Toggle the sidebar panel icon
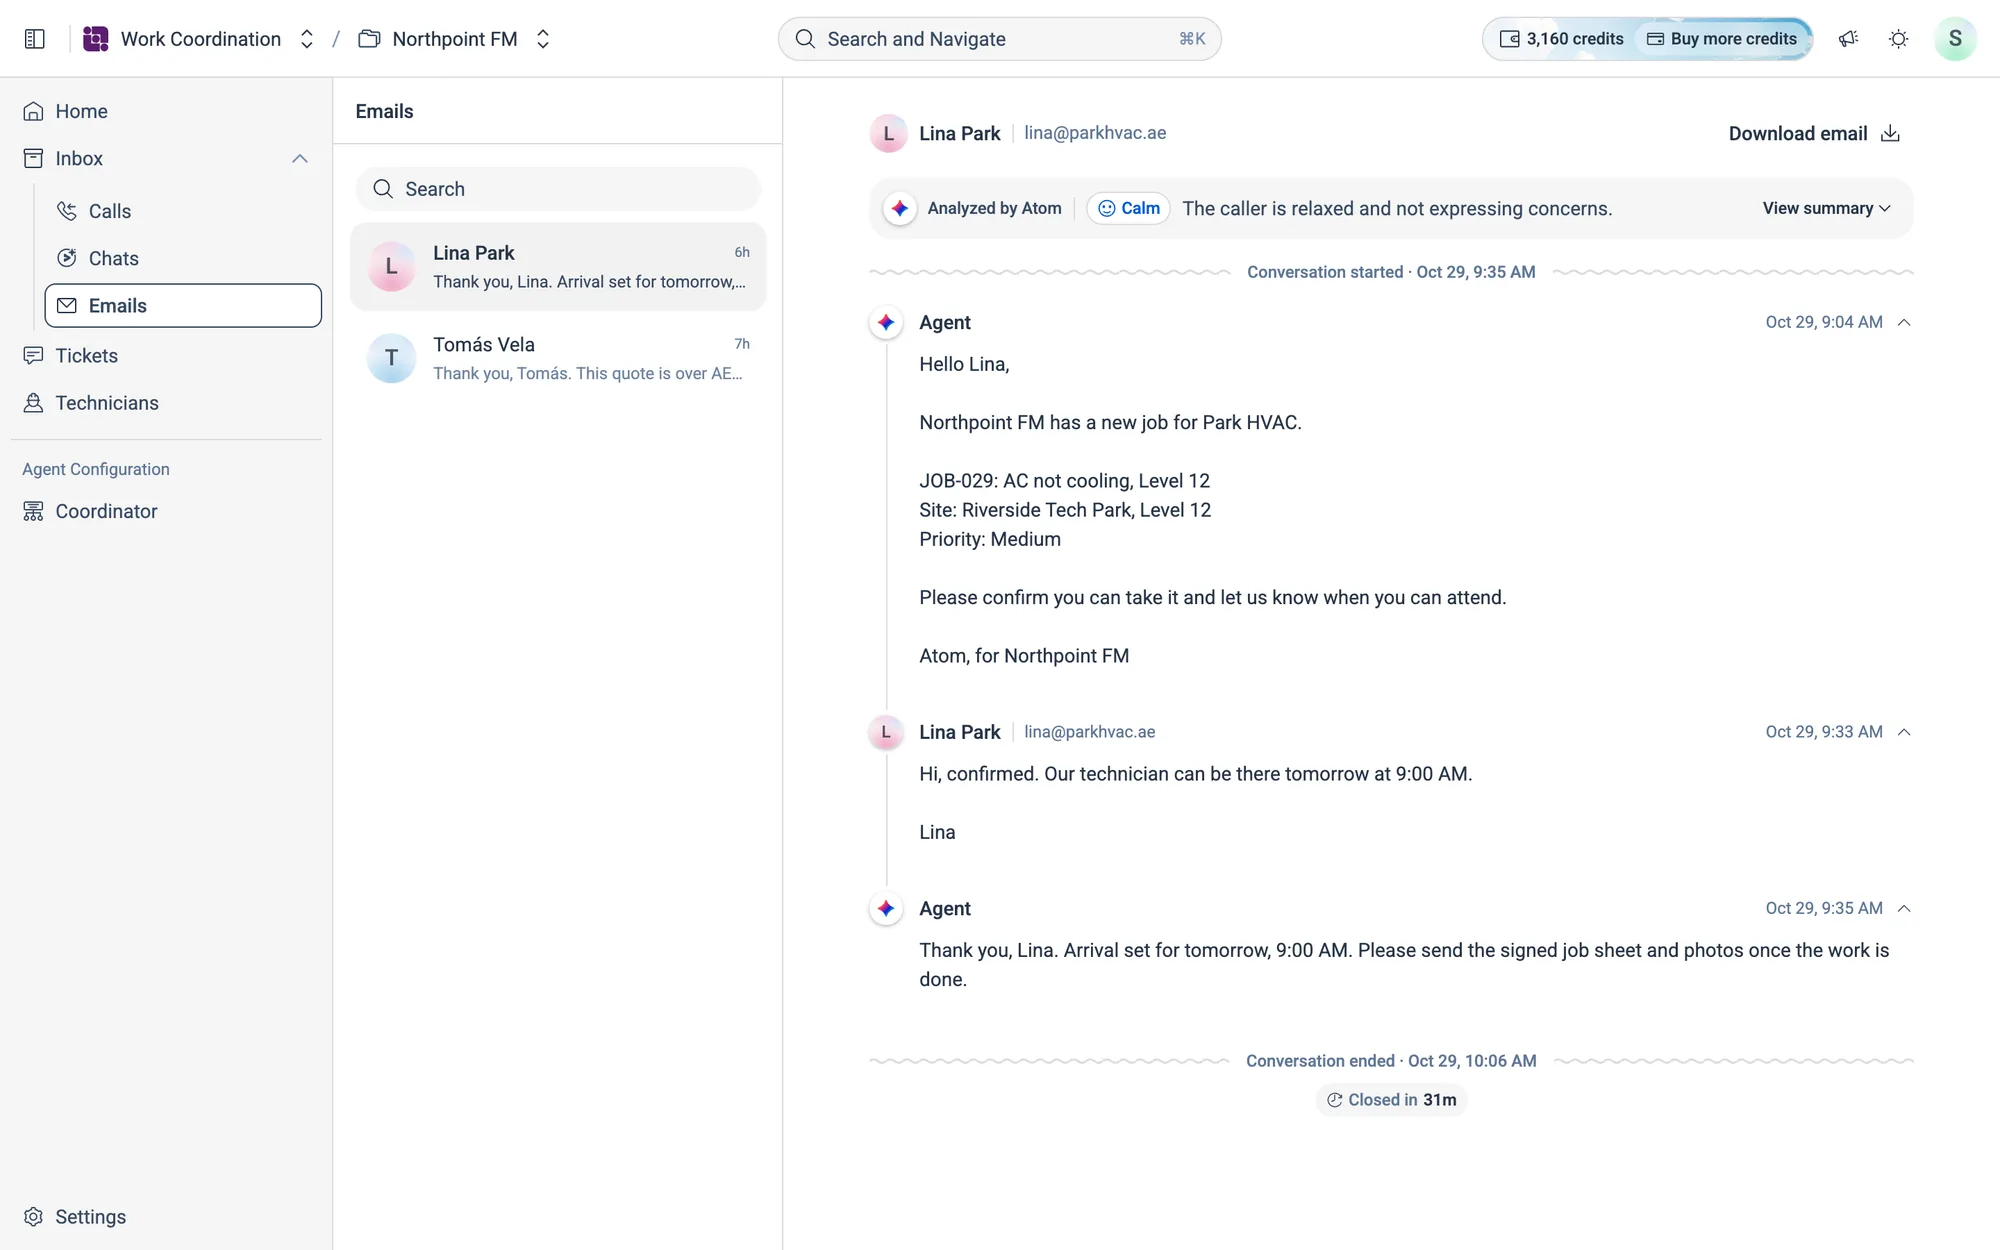2000x1250 pixels. 35,39
